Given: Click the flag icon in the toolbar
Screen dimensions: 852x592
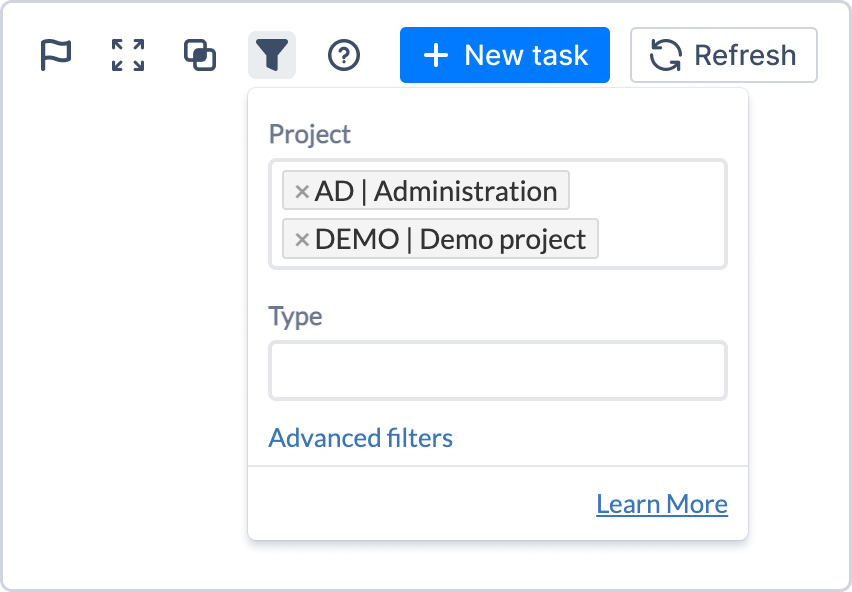Looking at the screenshot, I should pyautogui.click(x=56, y=55).
